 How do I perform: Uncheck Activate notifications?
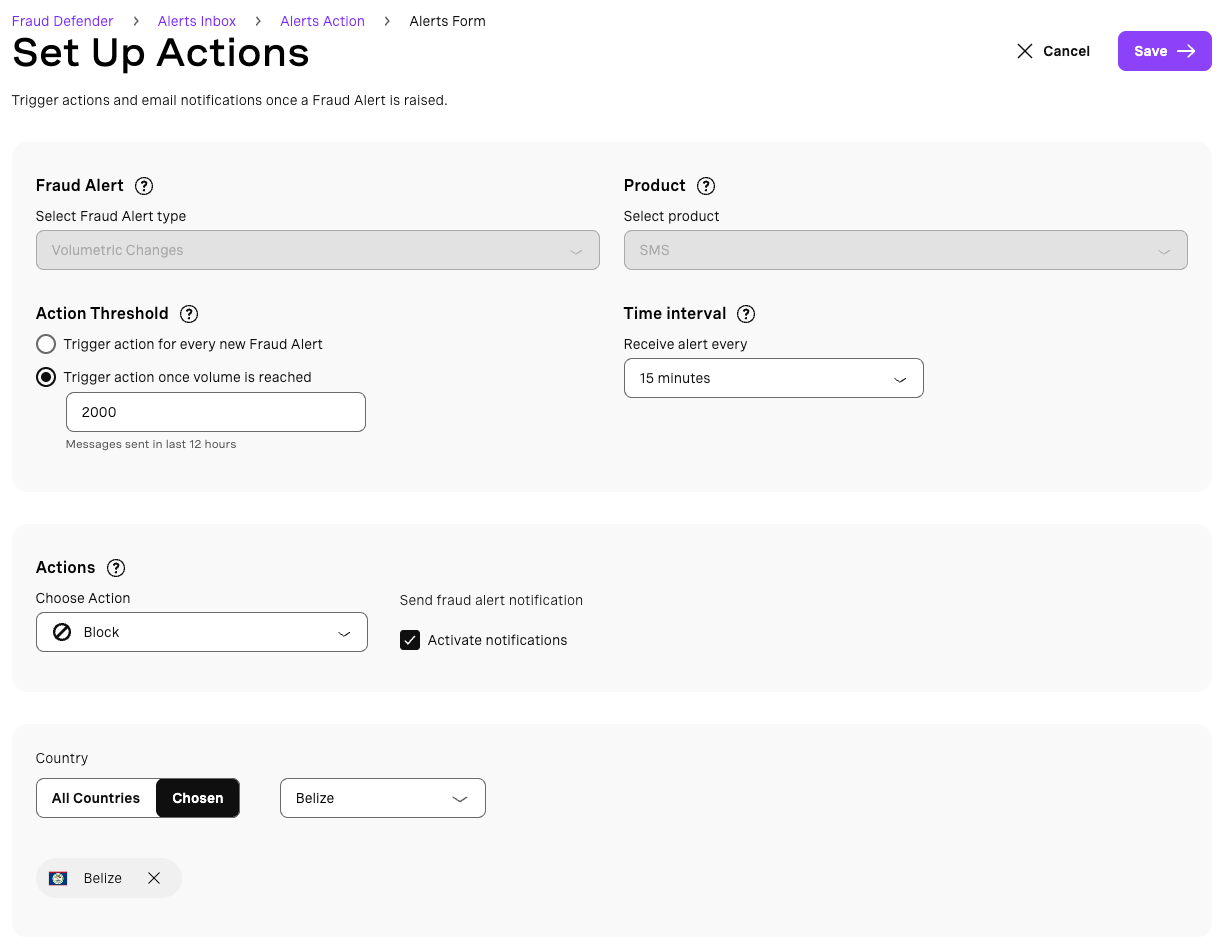point(410,640)
